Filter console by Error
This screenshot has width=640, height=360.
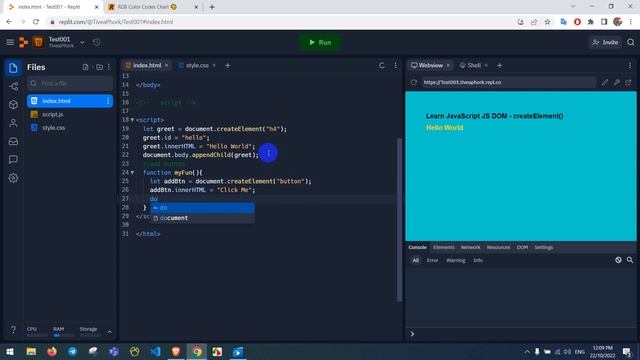[x=432, y=260]
